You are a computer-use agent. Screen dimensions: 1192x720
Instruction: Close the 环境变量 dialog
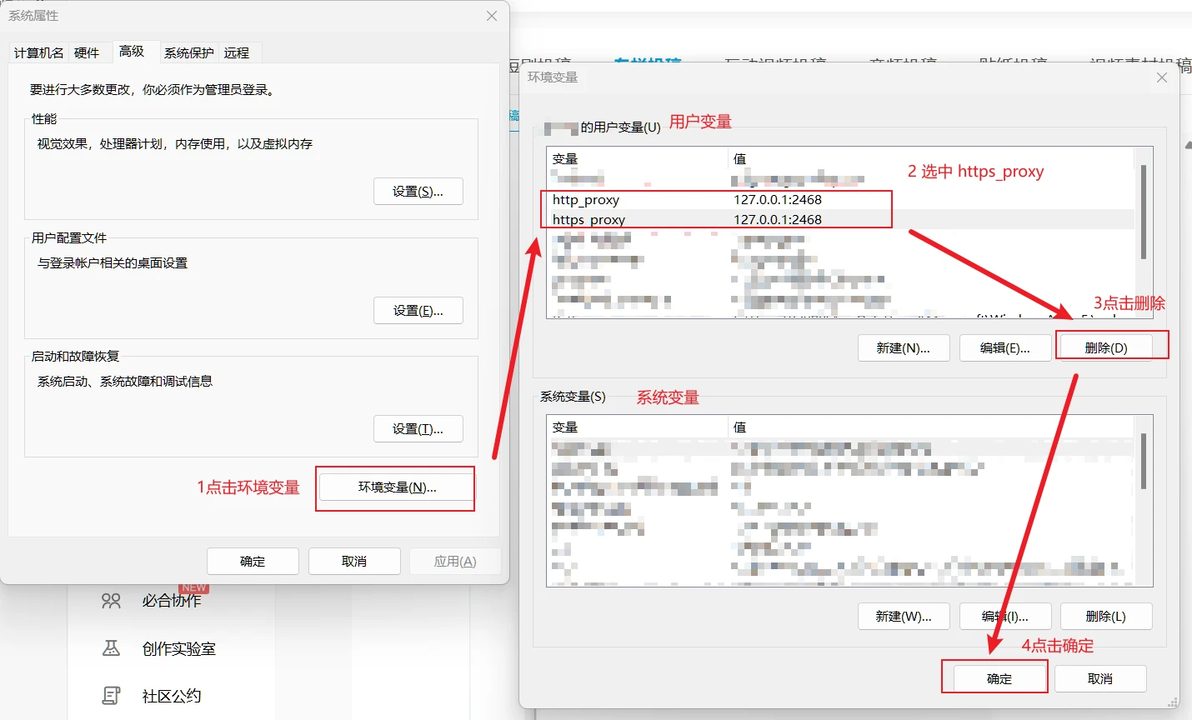1162,78
